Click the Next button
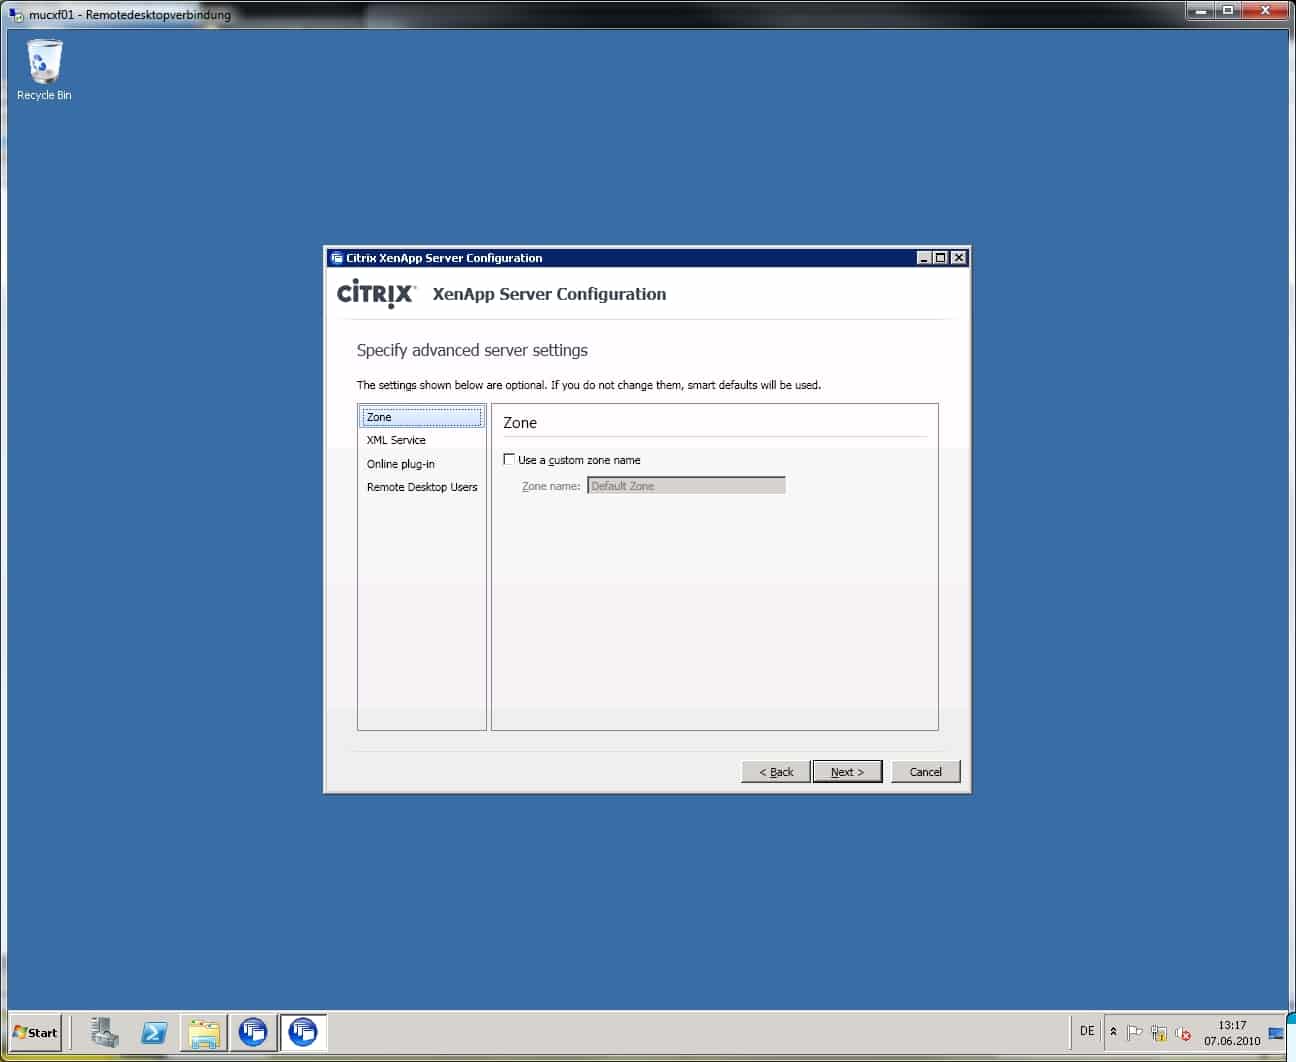Image resolution: width=1296 pixels, height=1062 pixels. coord(847,772)
